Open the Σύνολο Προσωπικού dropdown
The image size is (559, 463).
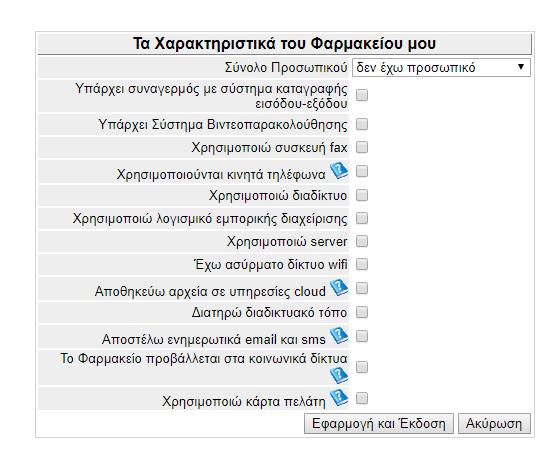(441, 67)
